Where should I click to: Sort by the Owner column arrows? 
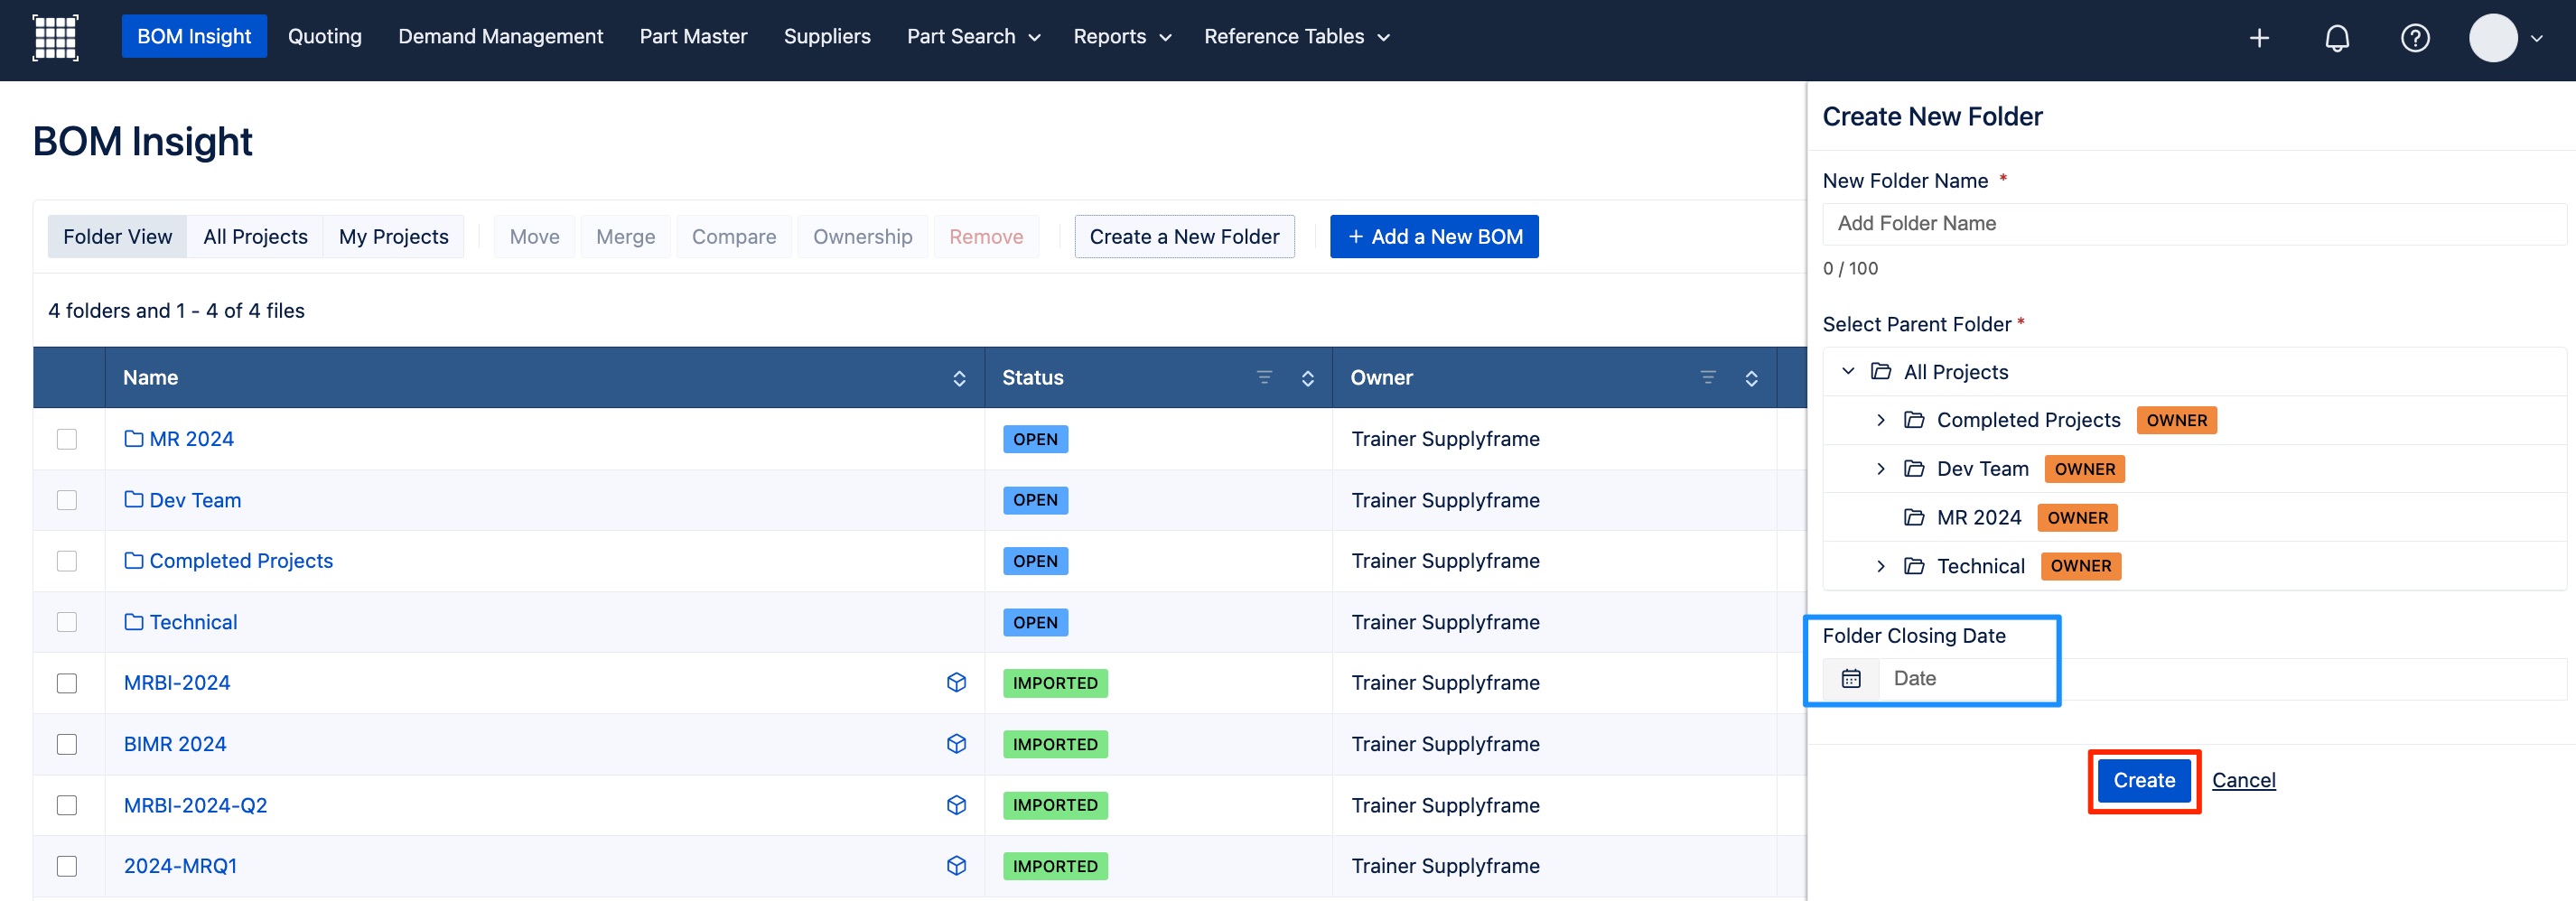pos(1751,378)
